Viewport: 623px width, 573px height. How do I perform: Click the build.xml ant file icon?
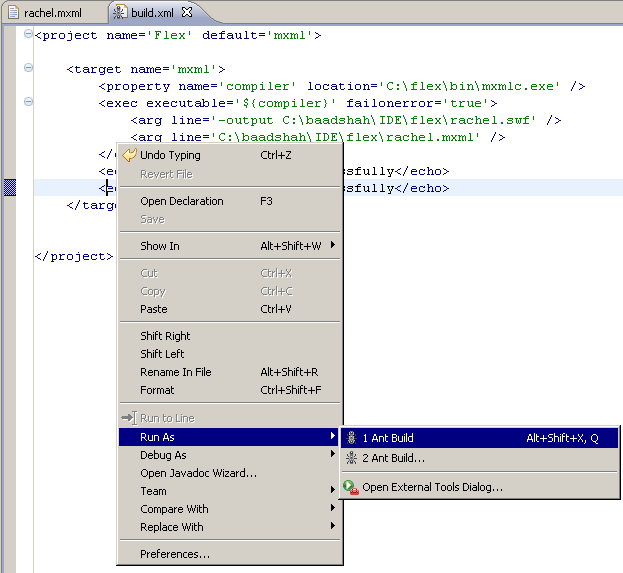coord(119,13)
